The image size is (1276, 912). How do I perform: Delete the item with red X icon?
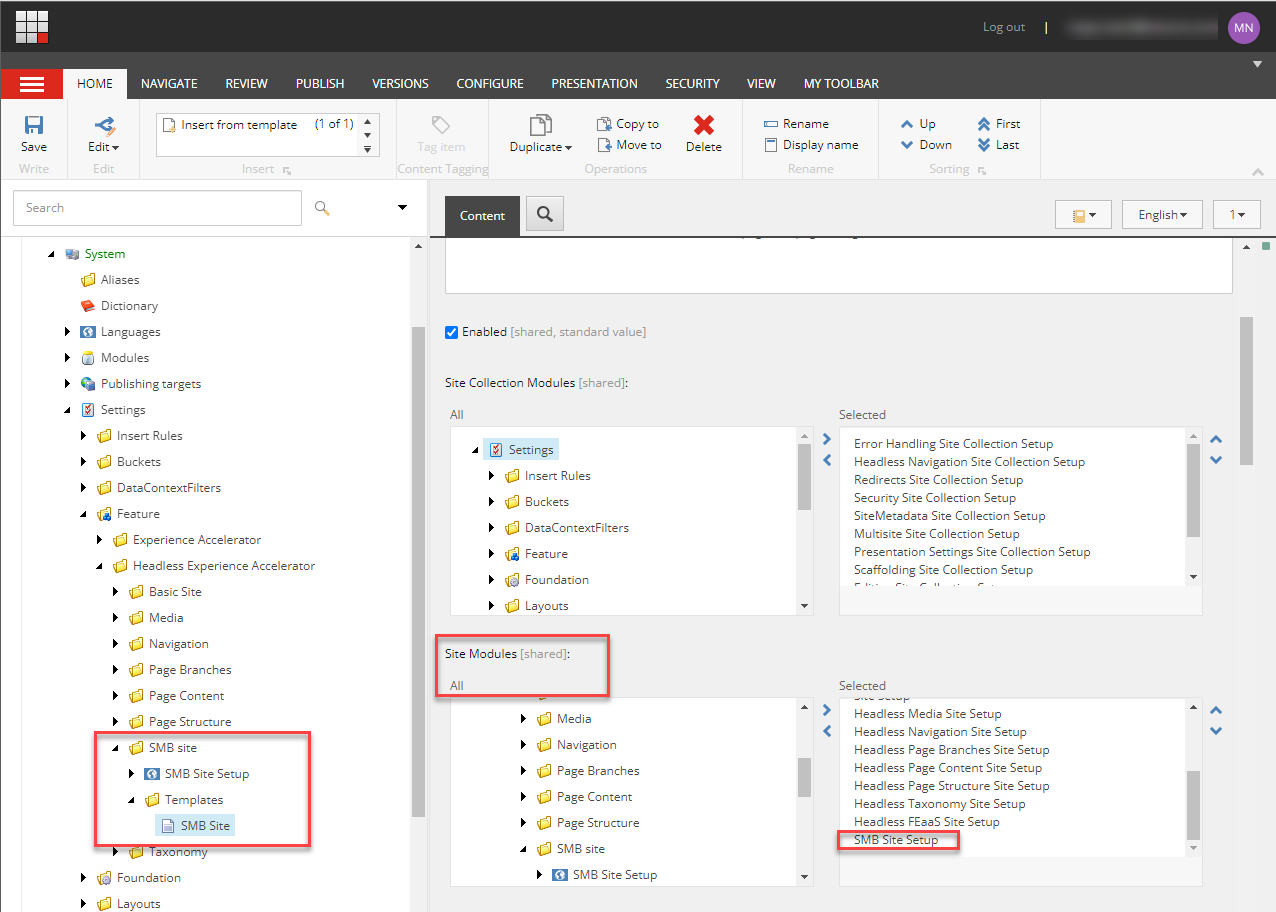point(704,134)
